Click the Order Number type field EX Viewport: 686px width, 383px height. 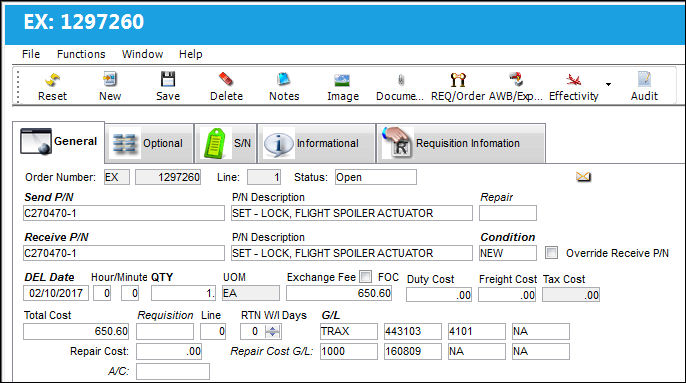point(117,177)
